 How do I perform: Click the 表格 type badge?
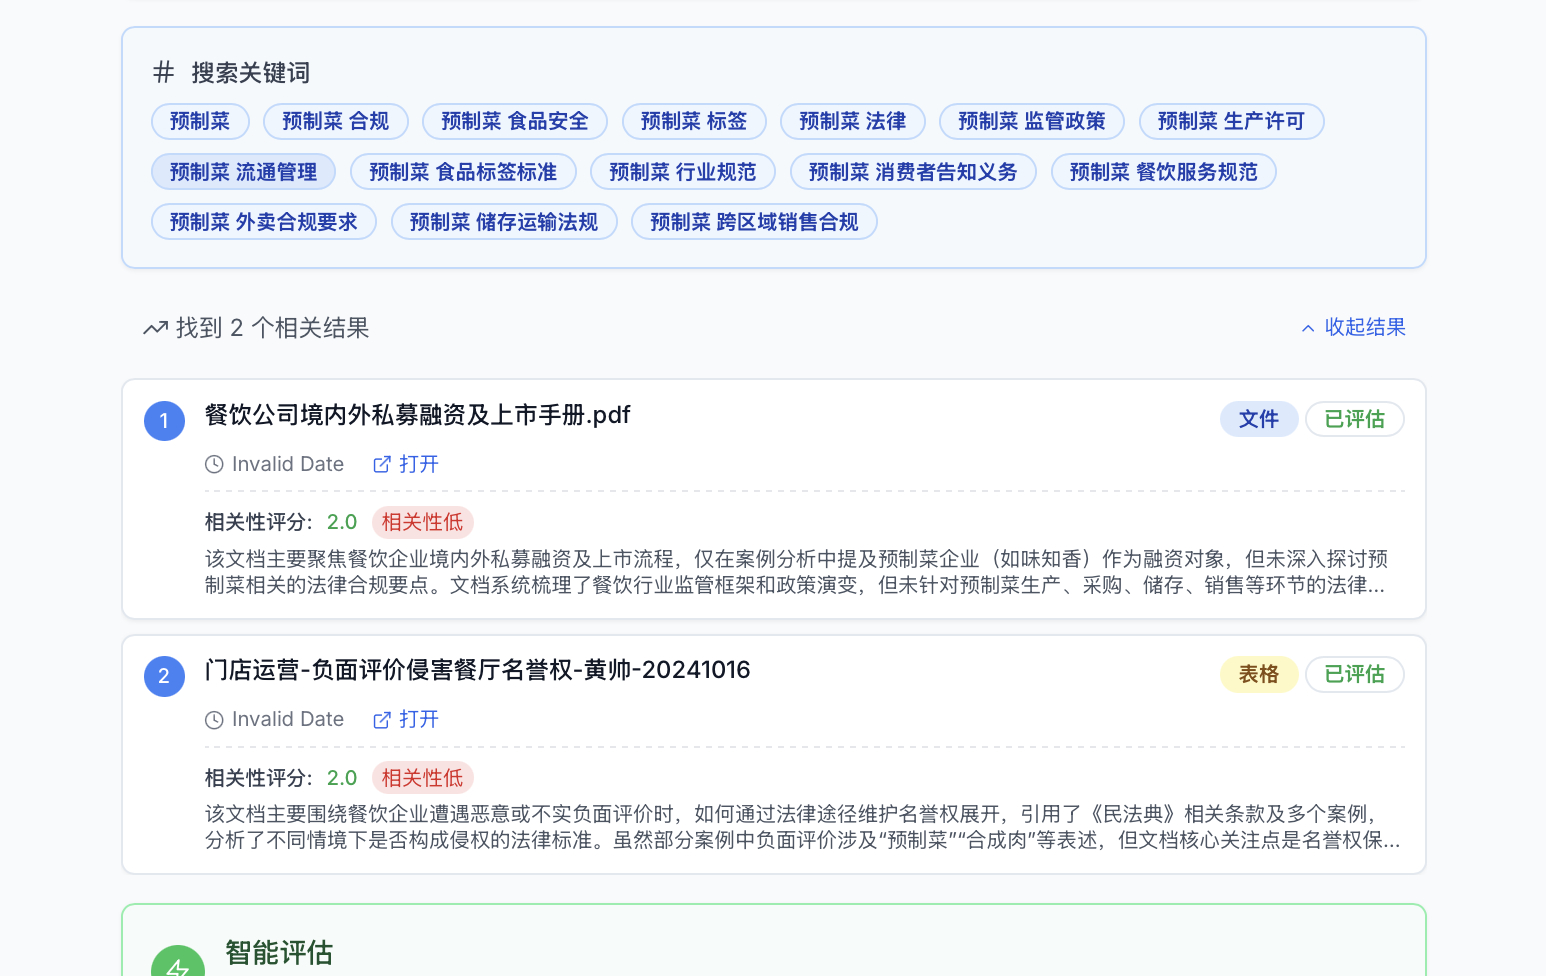point(1258,674)
